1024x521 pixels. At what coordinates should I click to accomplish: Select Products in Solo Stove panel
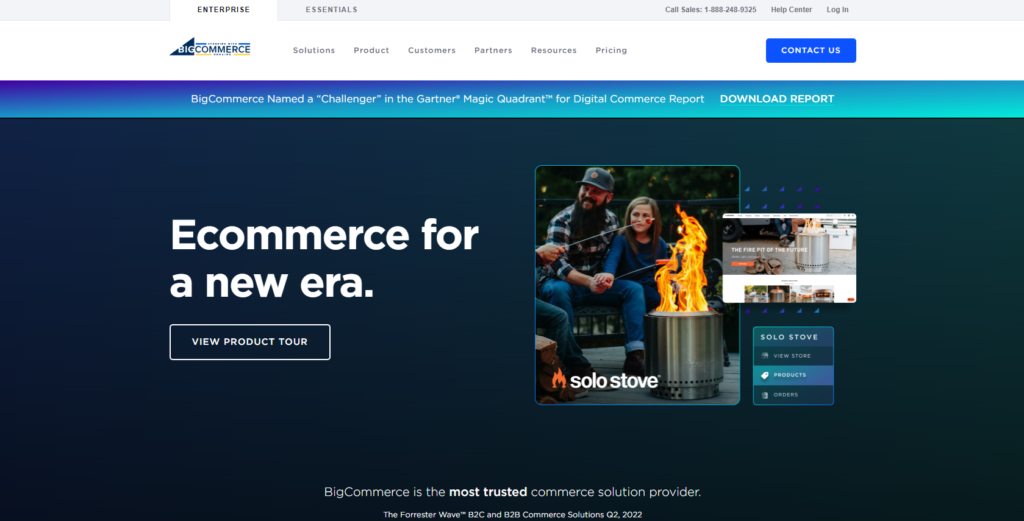pos(793,375)
